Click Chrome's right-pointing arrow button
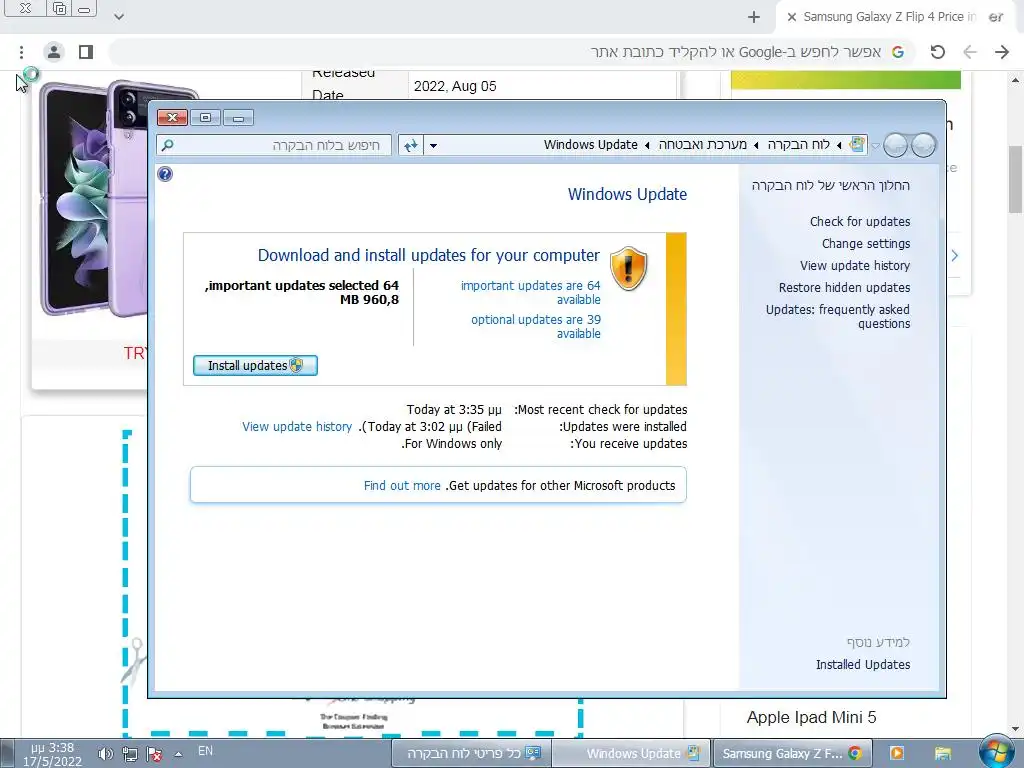The image size is (1024, 768). coord(1002,52)
